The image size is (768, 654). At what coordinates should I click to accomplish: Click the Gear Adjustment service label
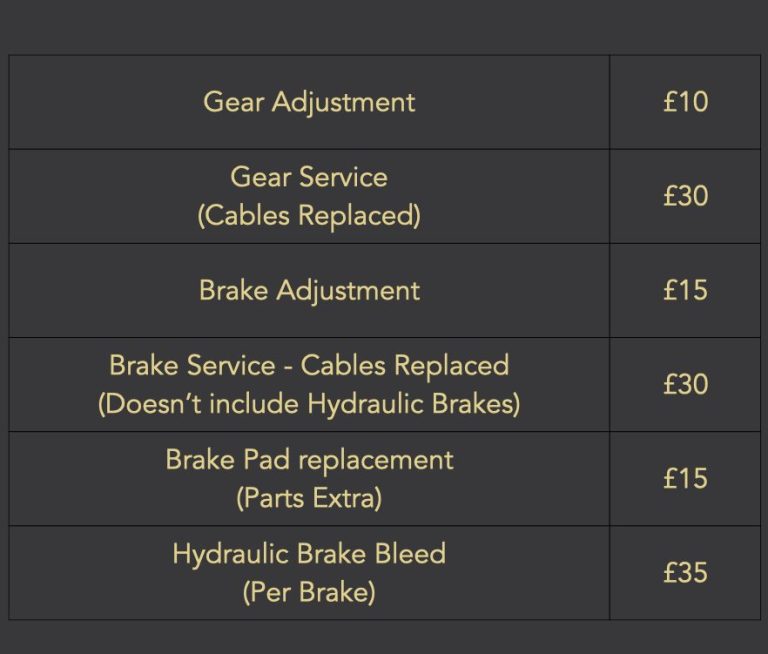(309, 103)
